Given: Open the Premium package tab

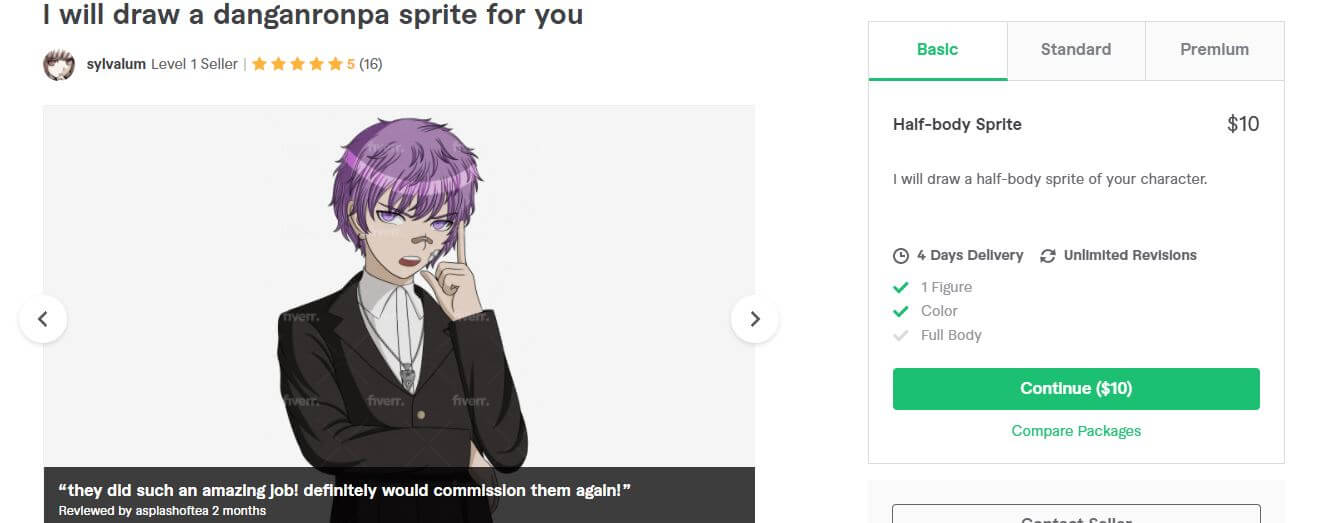Looking at the screenshot, I should point(1214,50).
